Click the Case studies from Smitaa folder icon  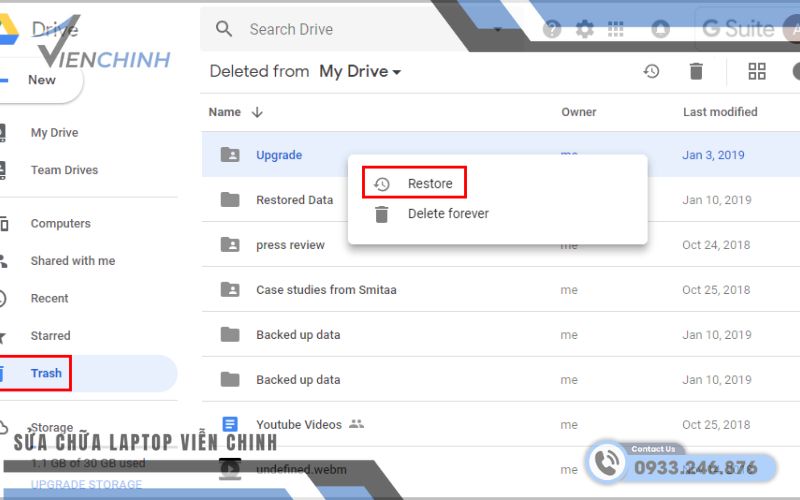pos(230,289)
